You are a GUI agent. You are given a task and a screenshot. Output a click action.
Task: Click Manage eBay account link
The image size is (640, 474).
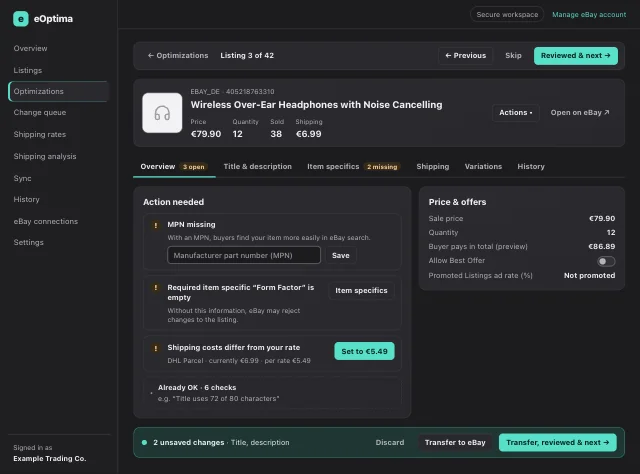click(x=589, y=15)
